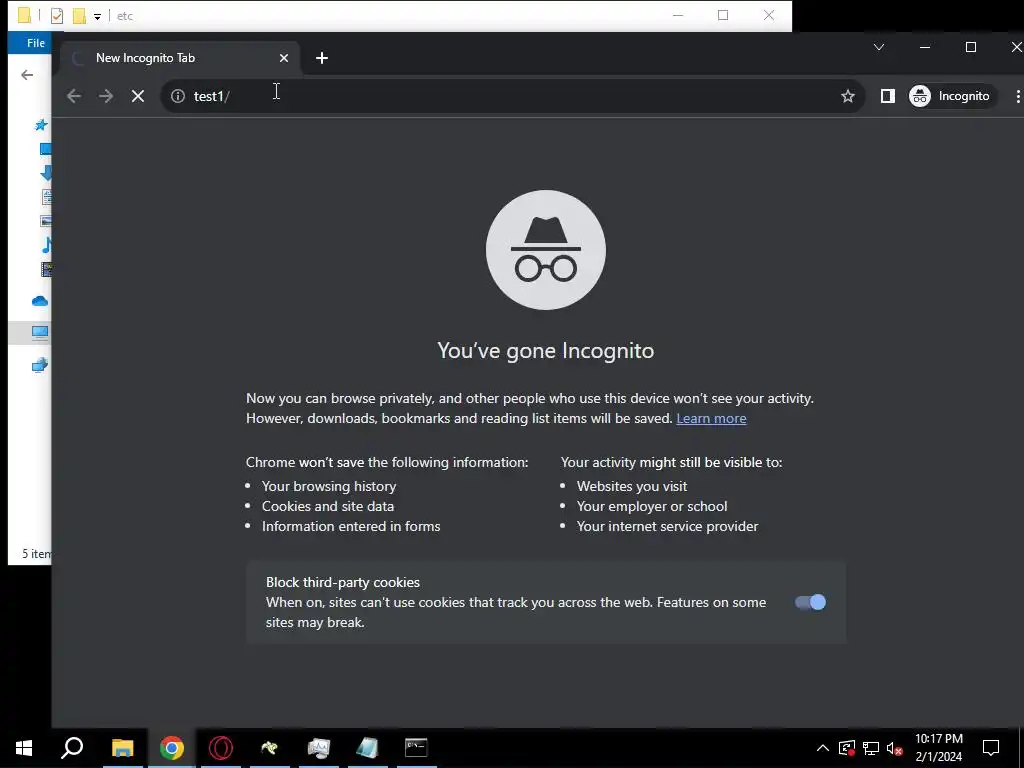Switch to Chrome in the taskbar
1024x768 pixels.
coord(172,748)
